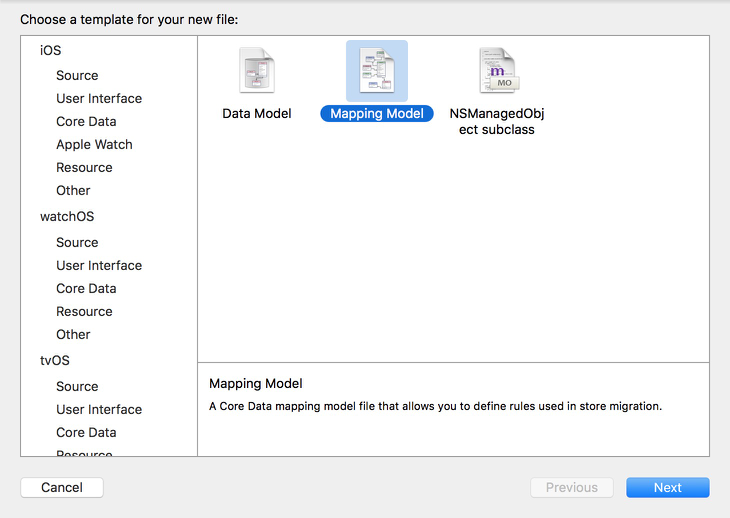Screen dimensions: 730x518
Task: Select the tvOS category header
Action: click(x=55, y=360)
